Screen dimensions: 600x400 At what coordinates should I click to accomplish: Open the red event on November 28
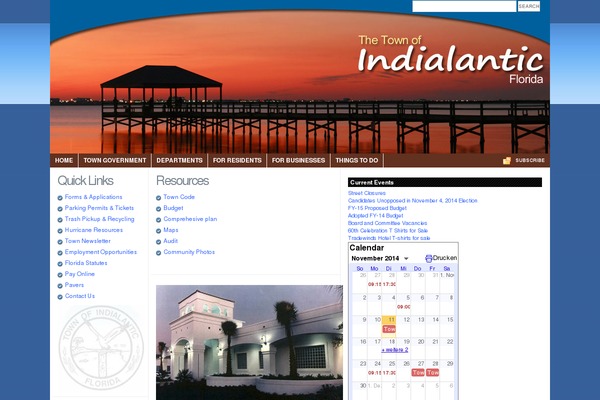[433, 372]
